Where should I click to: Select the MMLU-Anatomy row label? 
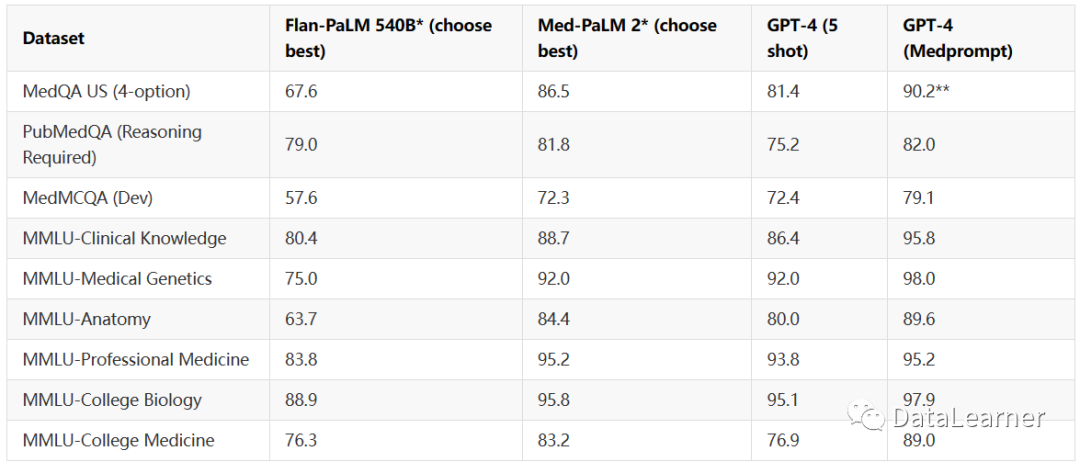tap(86, 319)
